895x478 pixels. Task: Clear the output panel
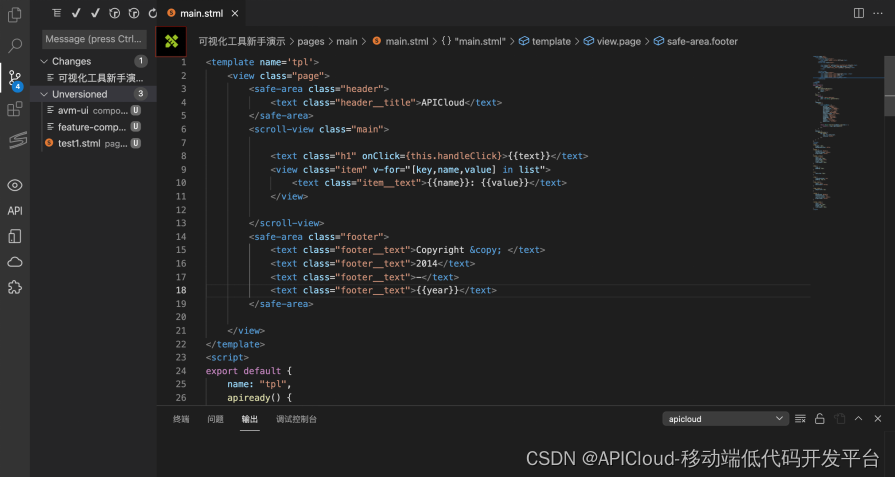click(800, 419)
